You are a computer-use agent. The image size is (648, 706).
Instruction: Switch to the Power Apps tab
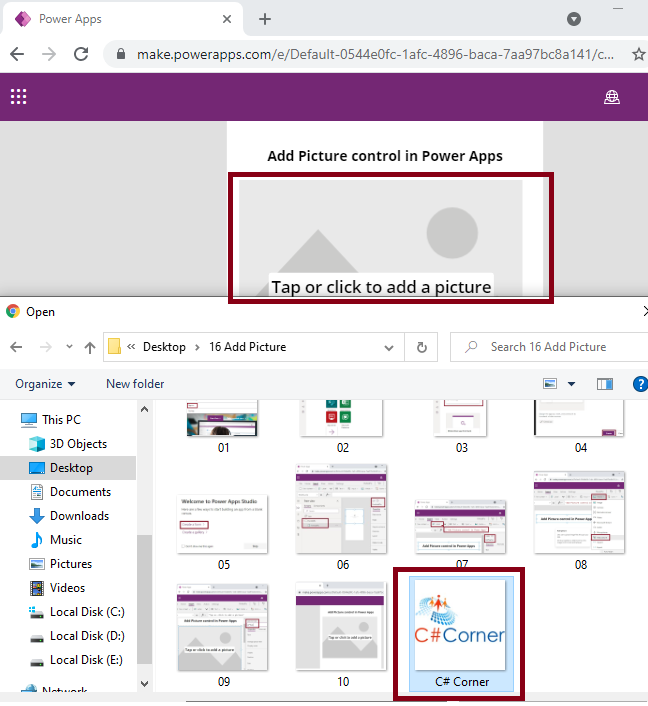122,19
